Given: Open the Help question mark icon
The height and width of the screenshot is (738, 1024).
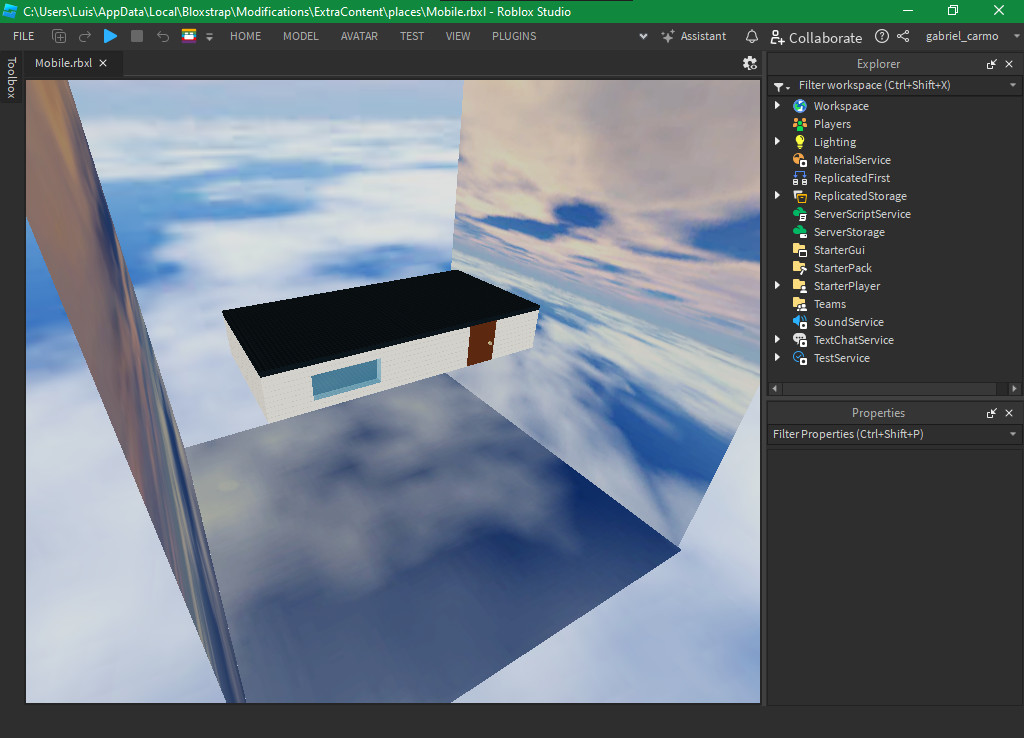Looking at the screenshot, I should tap(881, 36).
